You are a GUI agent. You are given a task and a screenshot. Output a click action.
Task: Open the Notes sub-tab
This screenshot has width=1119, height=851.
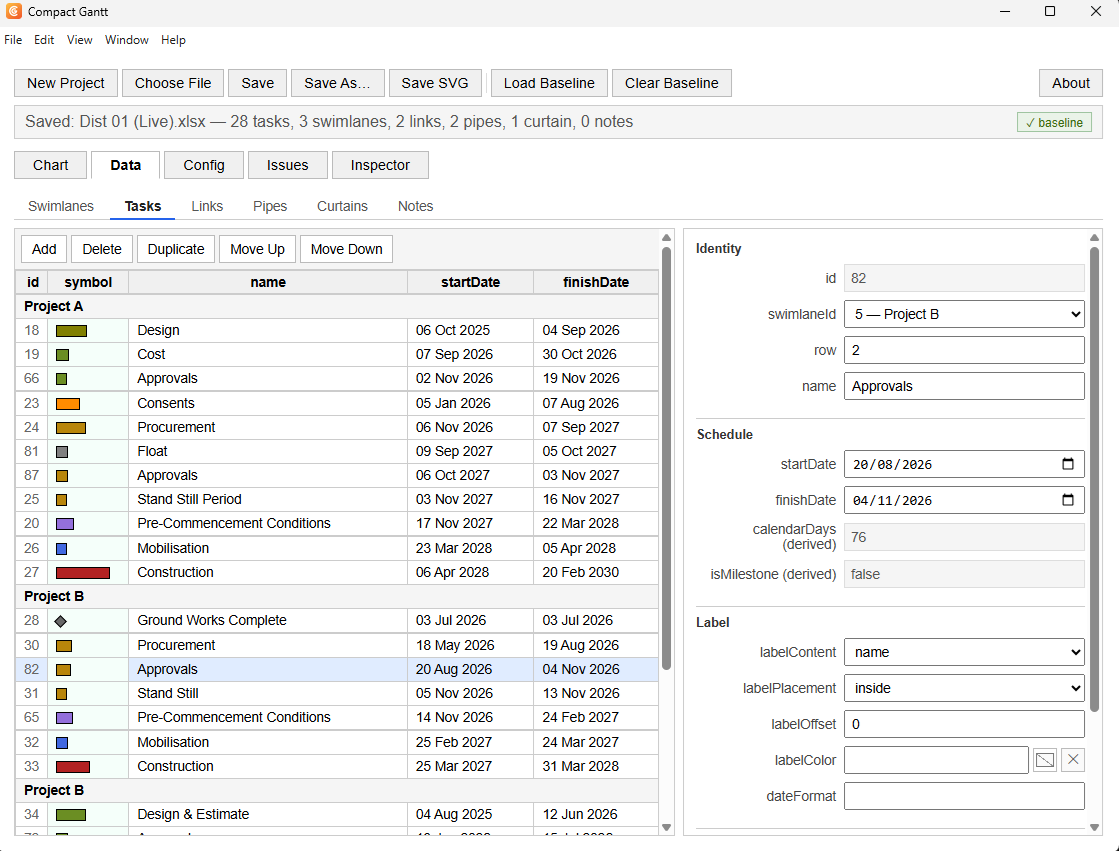[415, 206]
